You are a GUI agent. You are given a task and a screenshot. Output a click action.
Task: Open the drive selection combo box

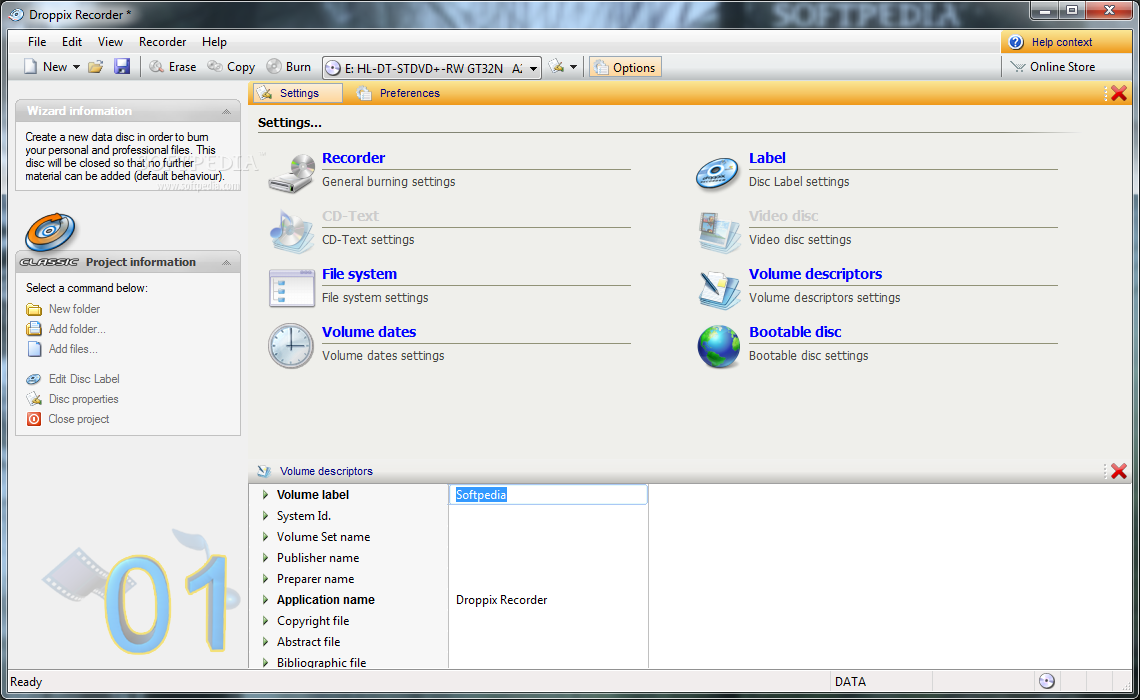(432, 68)
